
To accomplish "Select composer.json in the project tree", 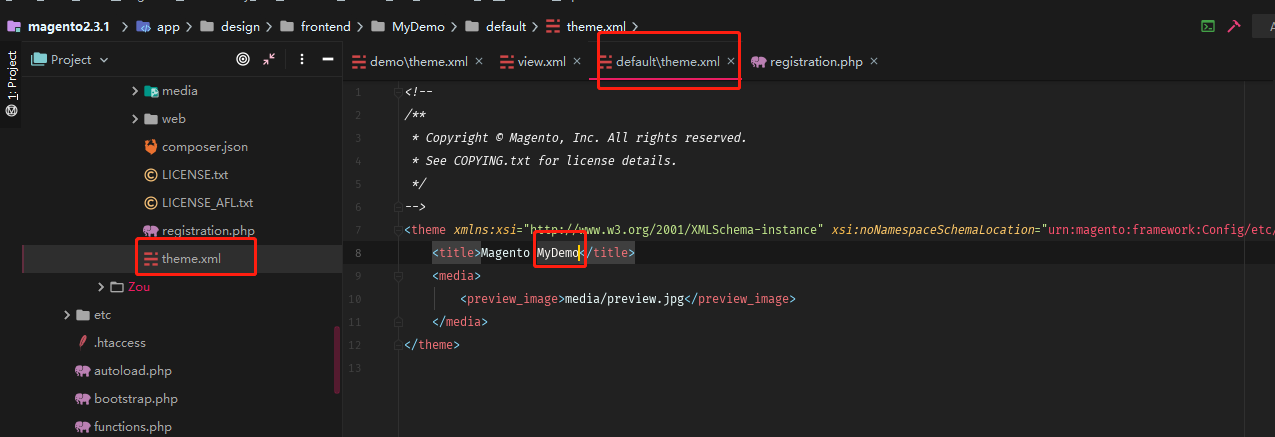I will point(204,147).
